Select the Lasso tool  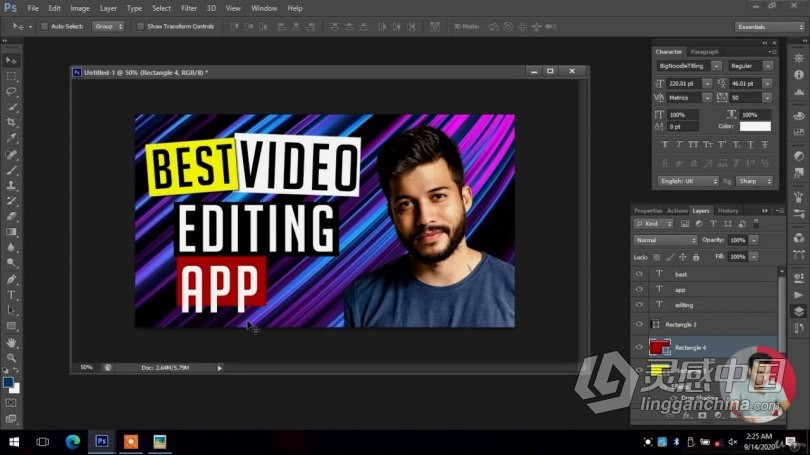pyautogui.click(x=11, y=91)
